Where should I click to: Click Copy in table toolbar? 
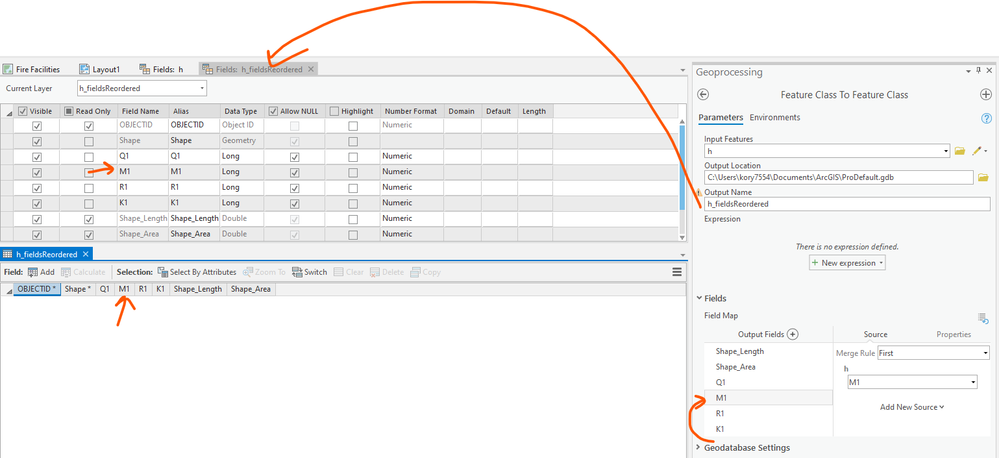click(x=426, y=272)
